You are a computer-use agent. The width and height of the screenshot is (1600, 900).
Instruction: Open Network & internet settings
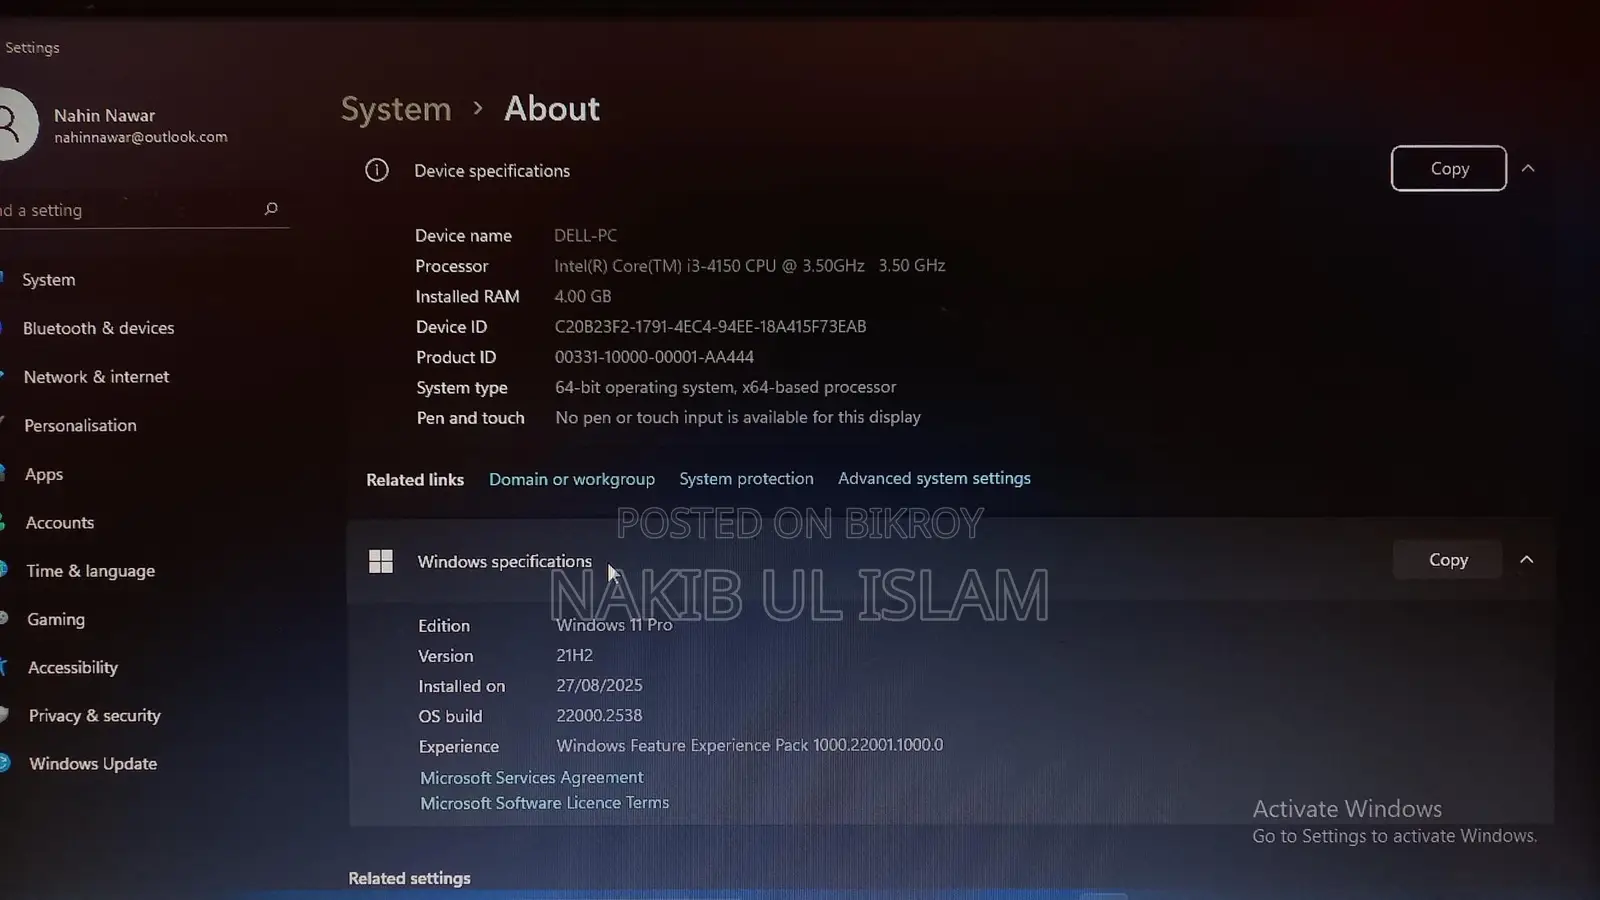click(x=96, y=376)
